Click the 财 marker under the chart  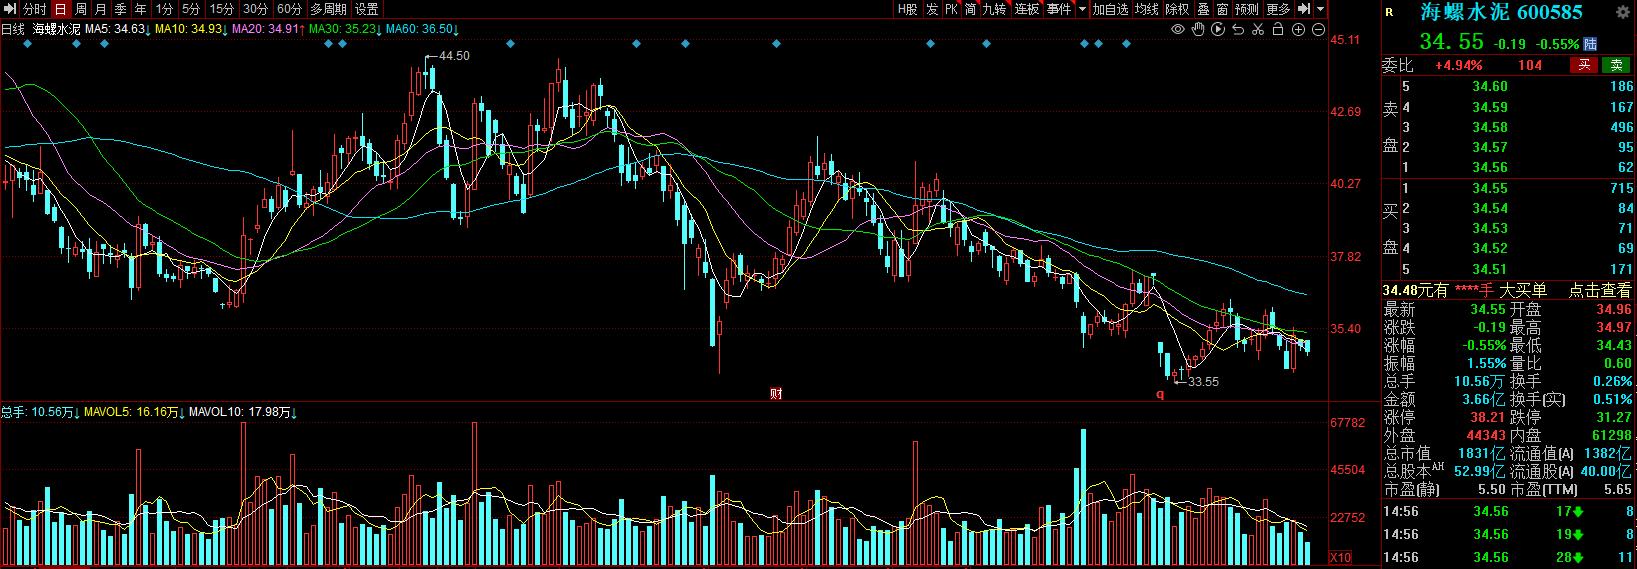pos(776,393)
